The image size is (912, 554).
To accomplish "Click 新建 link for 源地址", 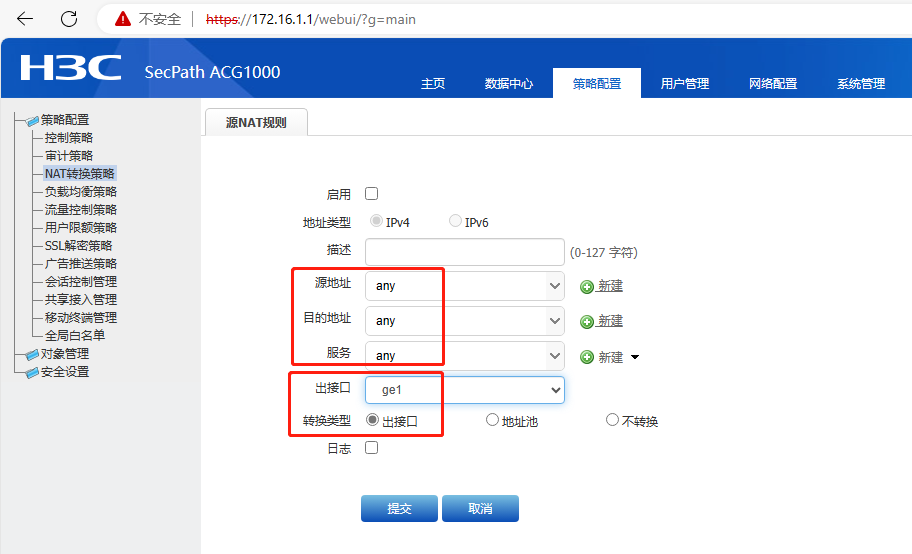I will tap(610, 286).
